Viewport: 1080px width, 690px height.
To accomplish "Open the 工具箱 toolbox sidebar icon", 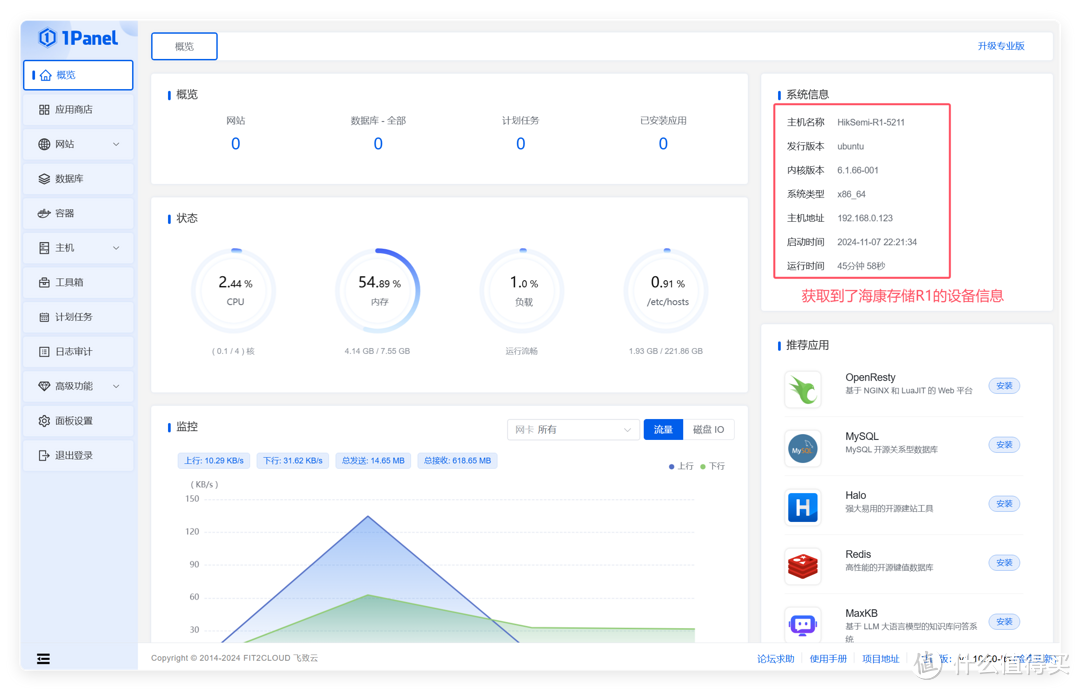I will (x=44, y=283).
